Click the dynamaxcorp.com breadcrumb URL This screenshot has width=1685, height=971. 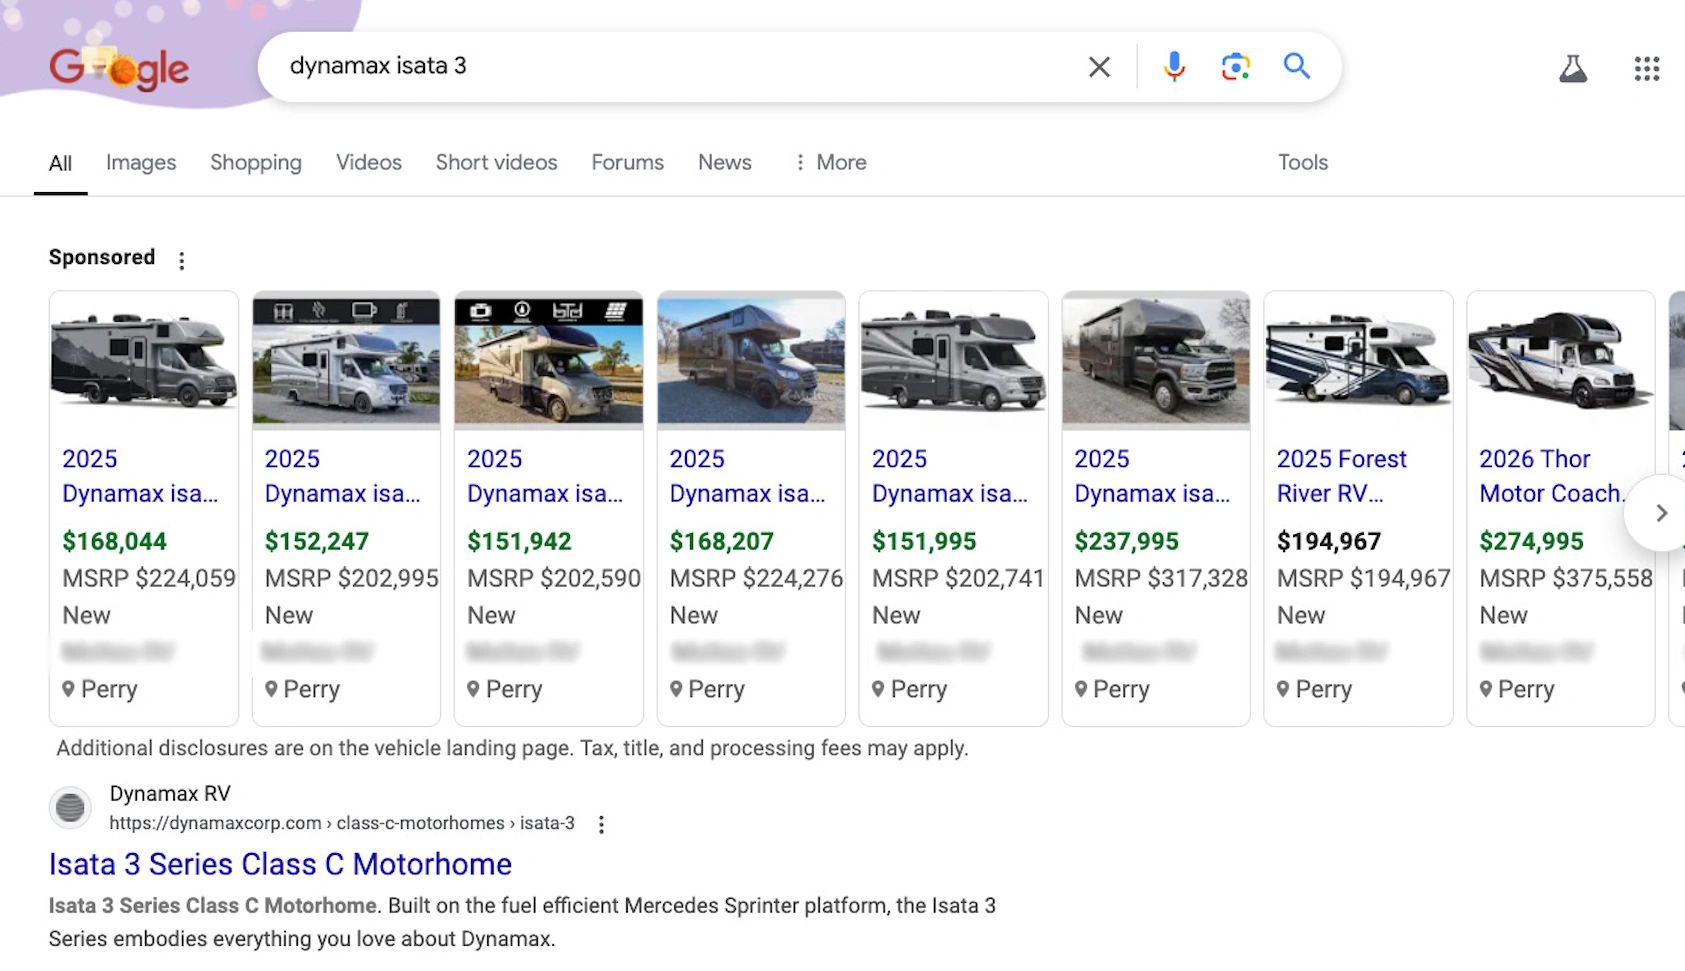(x=342, y=823)
